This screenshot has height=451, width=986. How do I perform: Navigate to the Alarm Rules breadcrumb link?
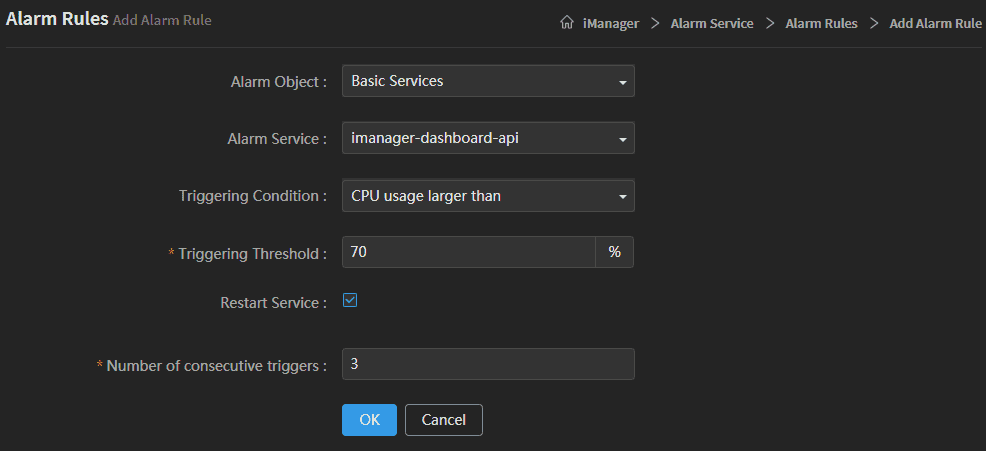tap(821, 23)
